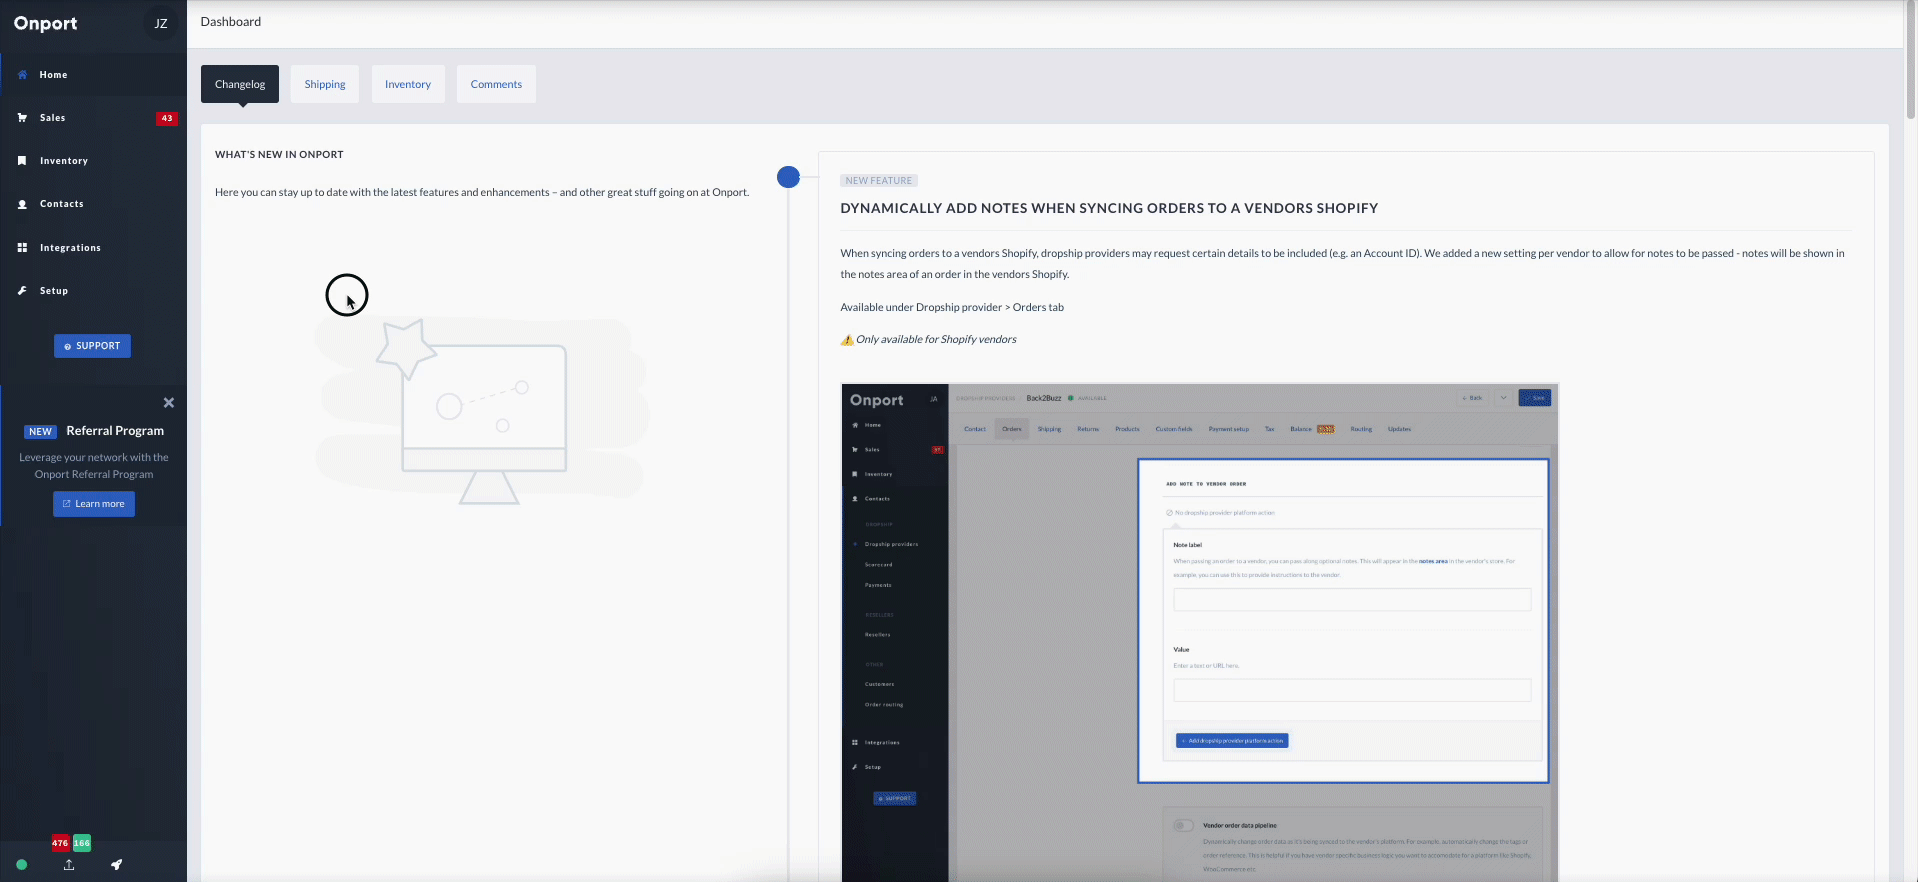This screenshot has width=1918, height=882.
Task: Click the Integrations grid icon
Action: point(22,248)
